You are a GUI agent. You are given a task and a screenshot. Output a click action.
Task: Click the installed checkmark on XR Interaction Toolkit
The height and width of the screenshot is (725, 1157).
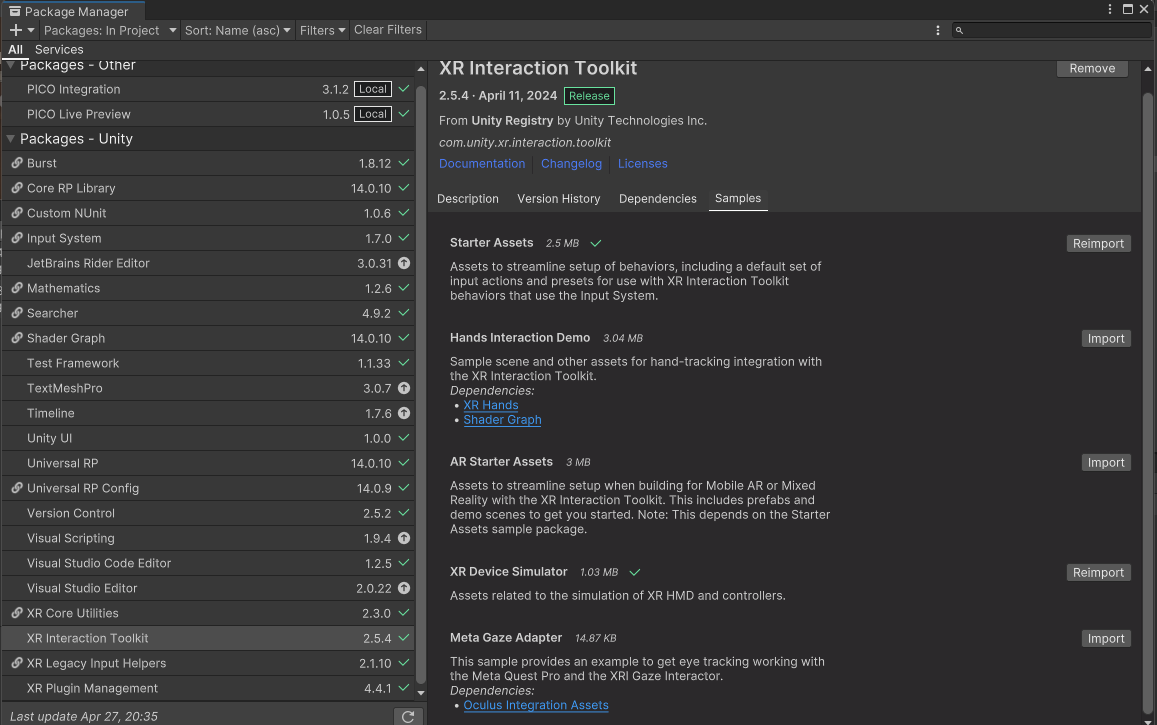pyautogui.click(x=404, y=638)
